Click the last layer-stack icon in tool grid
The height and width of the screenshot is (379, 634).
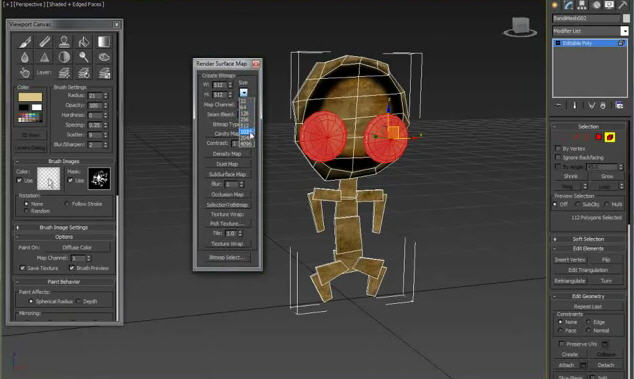[x=104, y=73]
